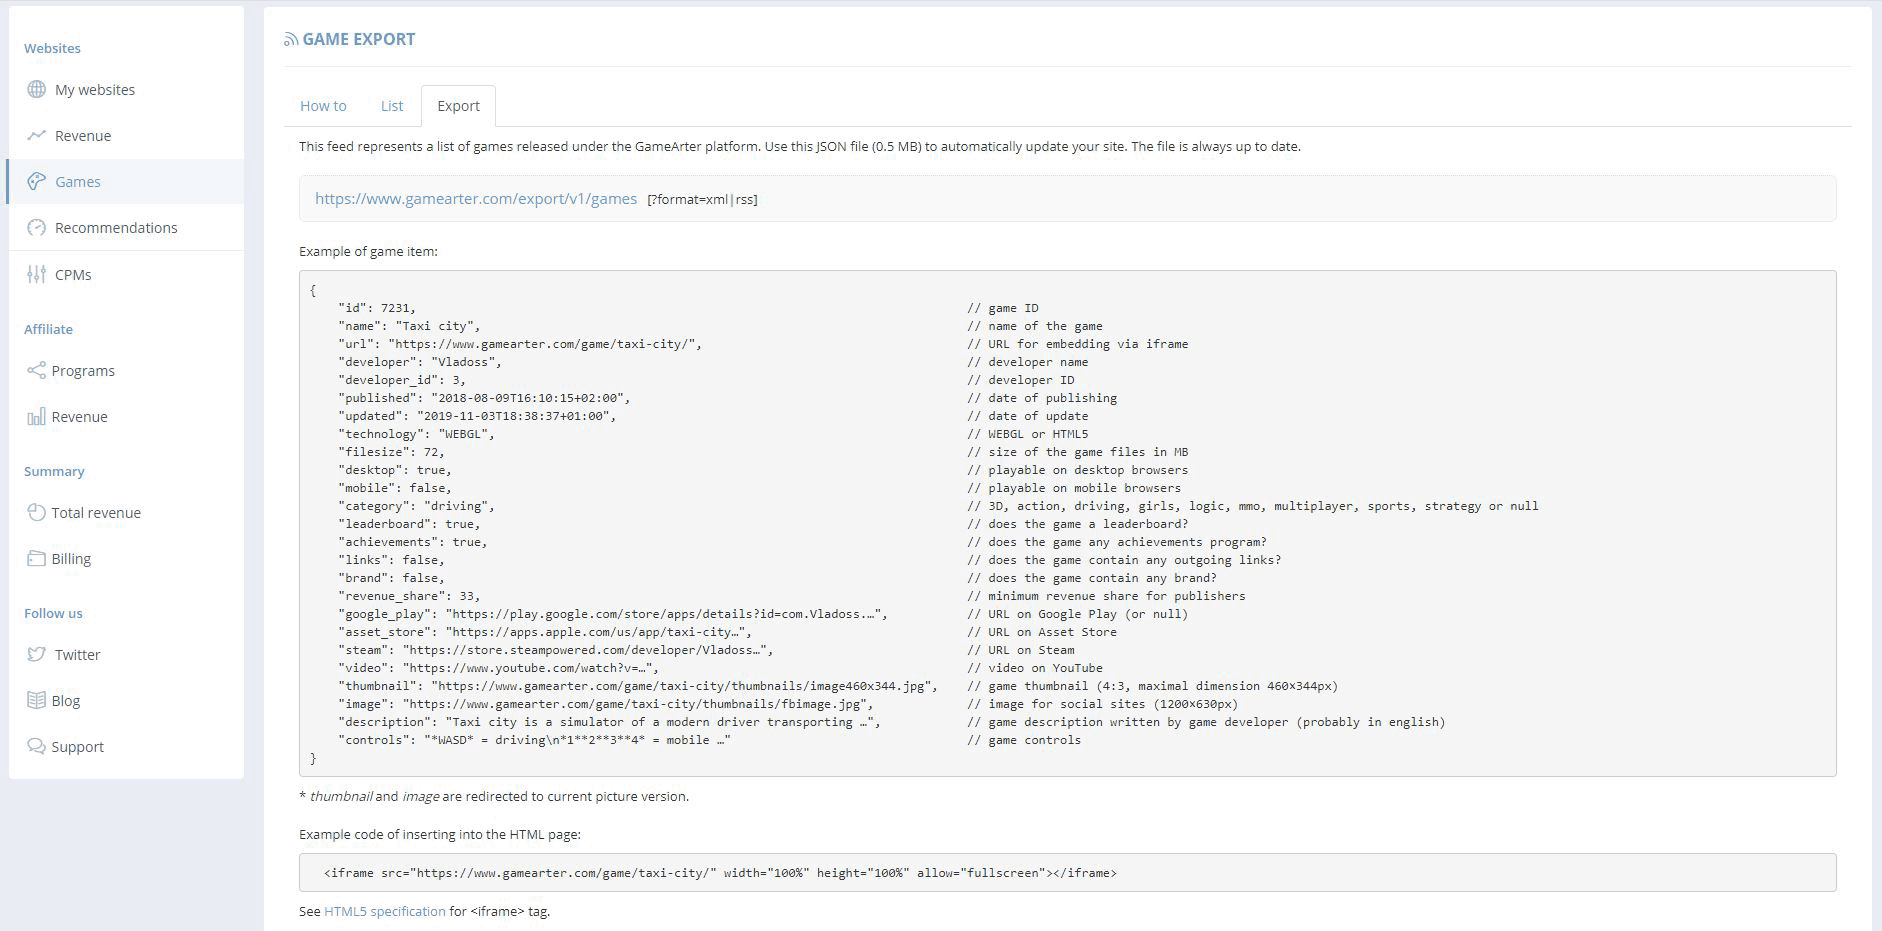Click the "// WEBGL or HTML5" comment
The height and width of the screenshot is (931, 1882).
(1028, 434)
